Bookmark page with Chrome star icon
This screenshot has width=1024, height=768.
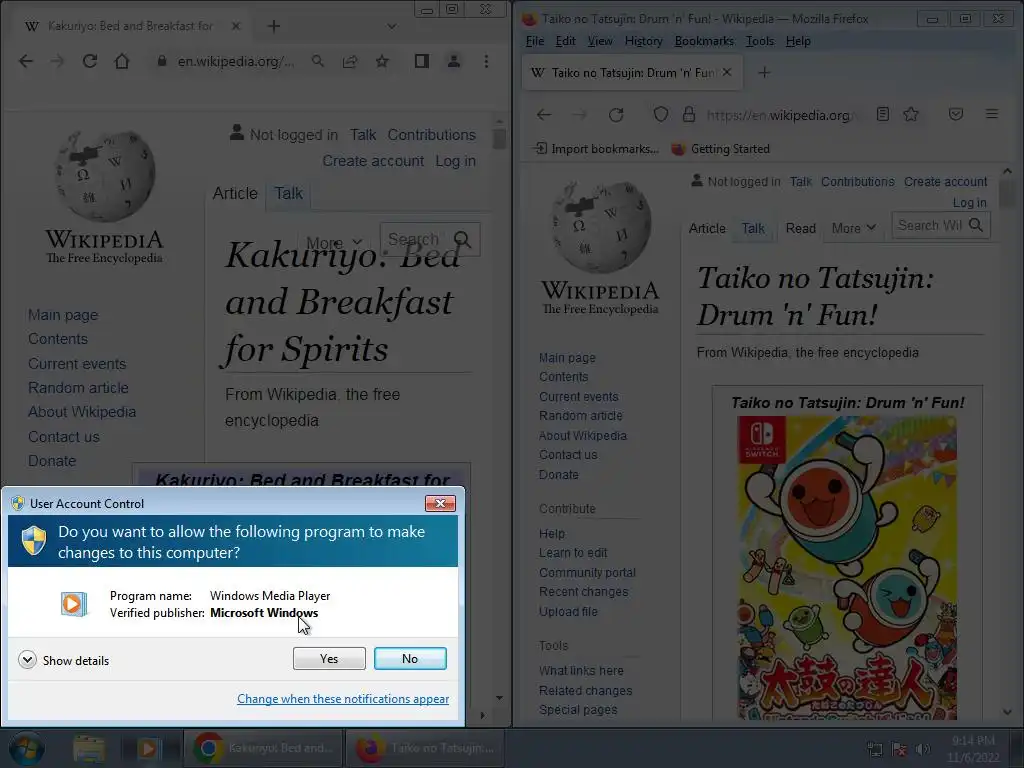pos(382,61)
